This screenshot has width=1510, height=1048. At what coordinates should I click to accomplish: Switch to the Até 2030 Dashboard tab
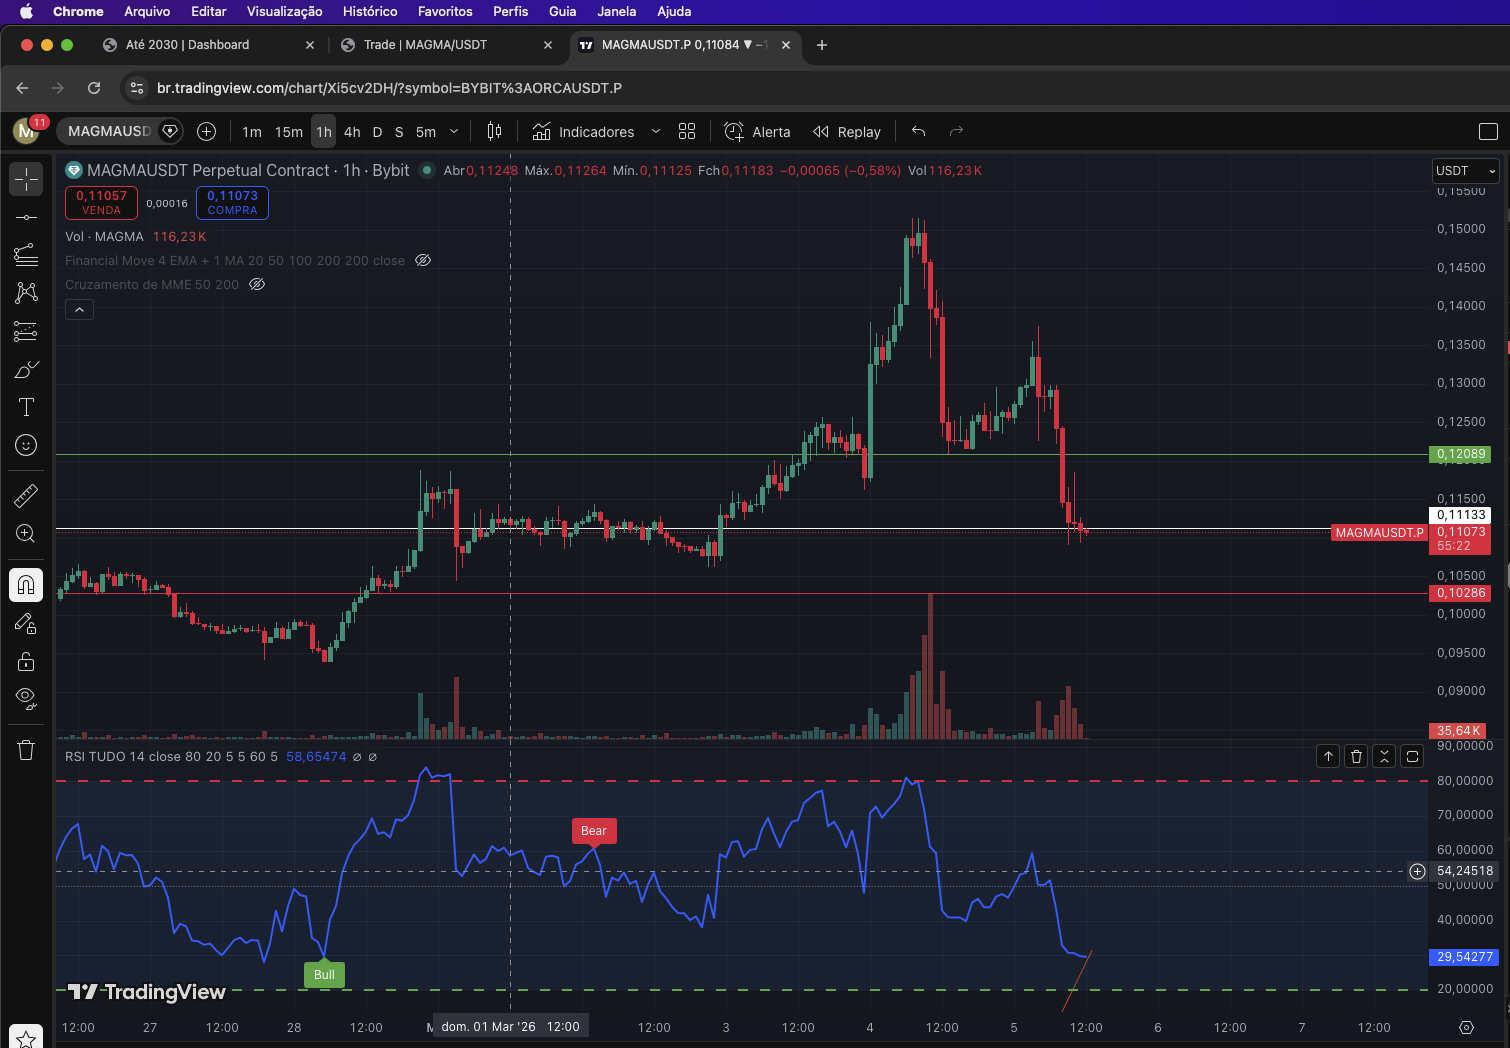pos(188,45)
